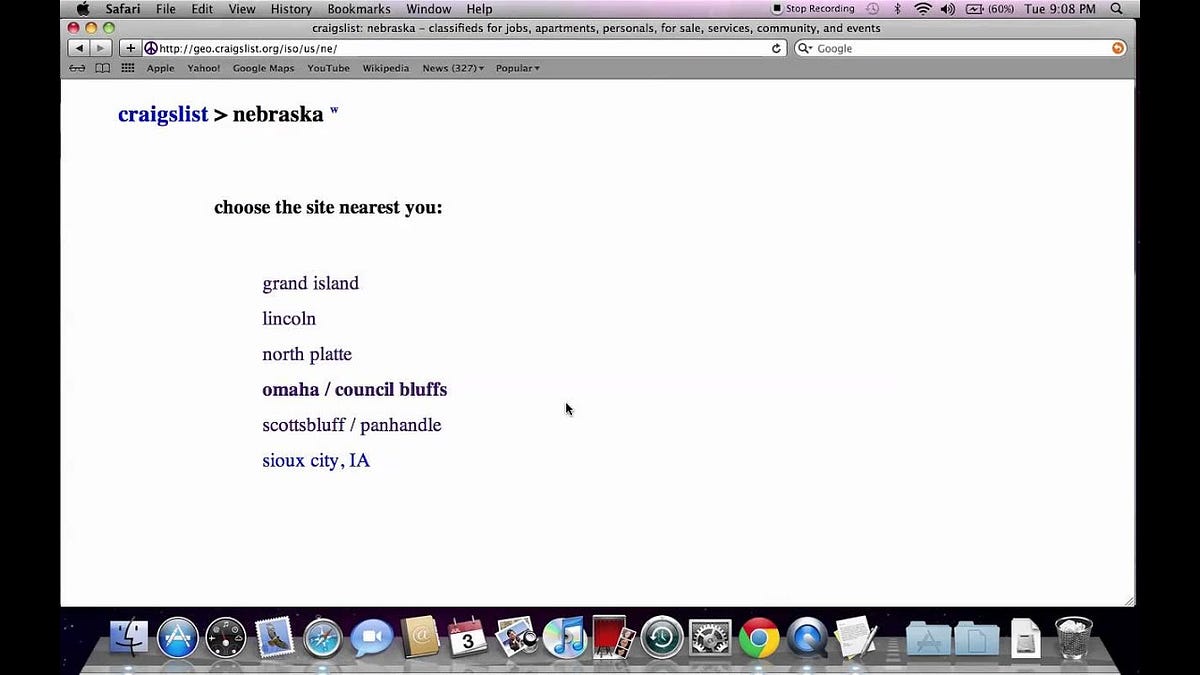This screenshot has height=675, width=1200.
Task: Open iCal calendar in the Dock
Action: pyautogui.click(x=467, y=637)
